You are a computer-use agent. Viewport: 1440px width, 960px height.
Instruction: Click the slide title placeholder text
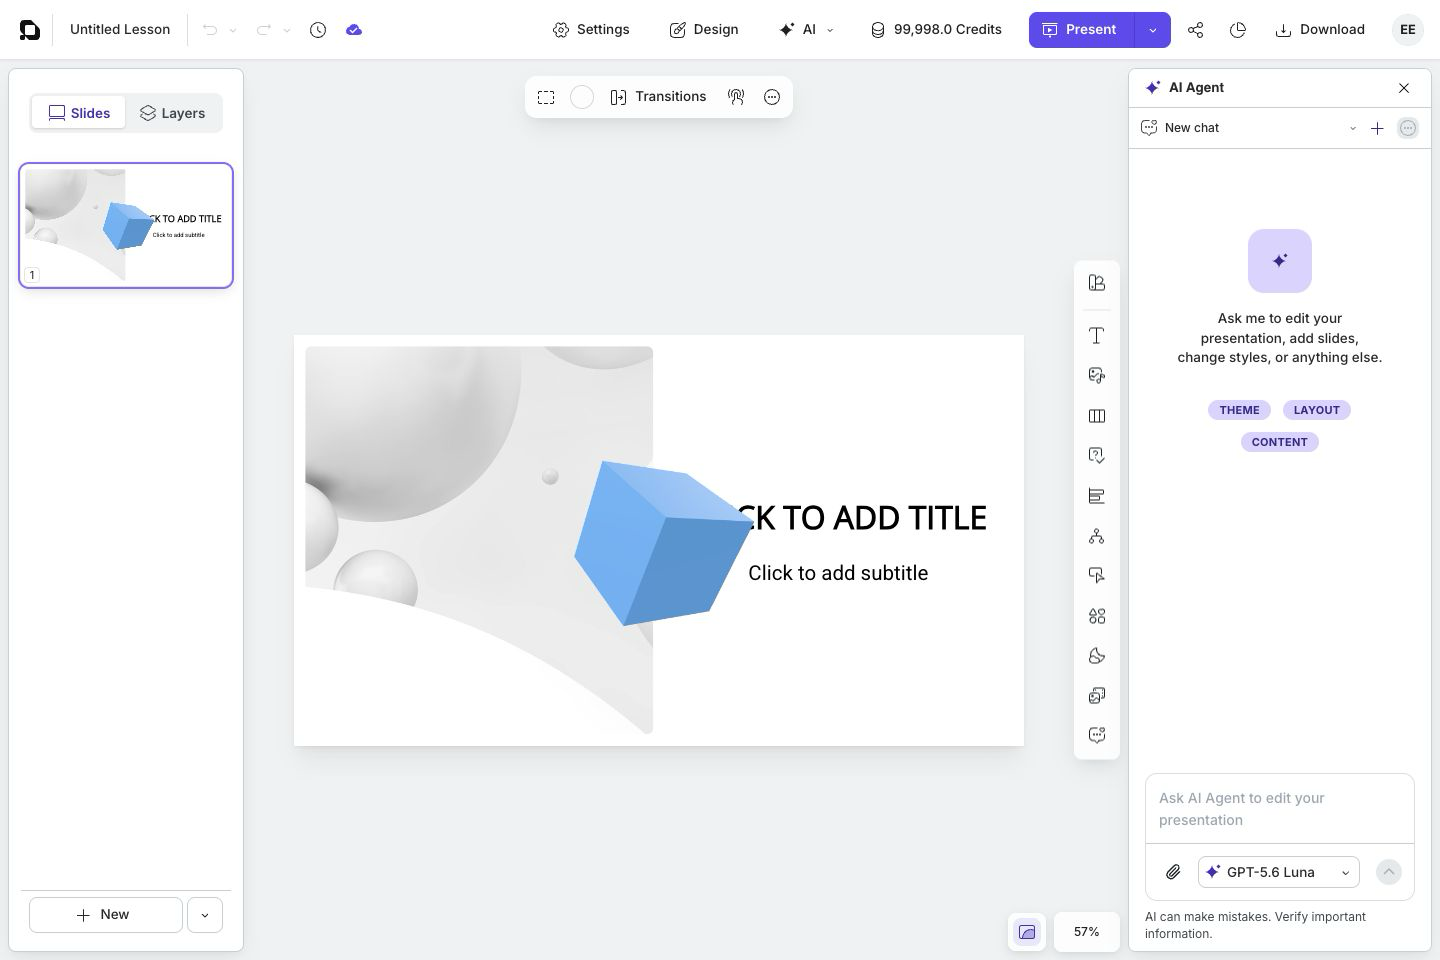click(868, 518)
